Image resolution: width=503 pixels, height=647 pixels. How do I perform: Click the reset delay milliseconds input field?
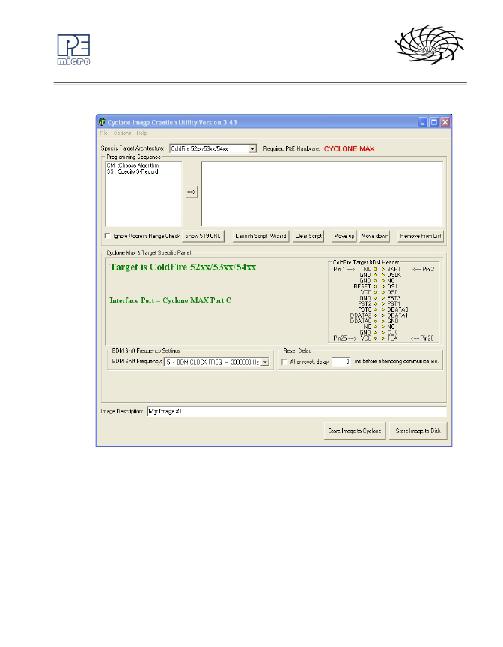(342, 361)
